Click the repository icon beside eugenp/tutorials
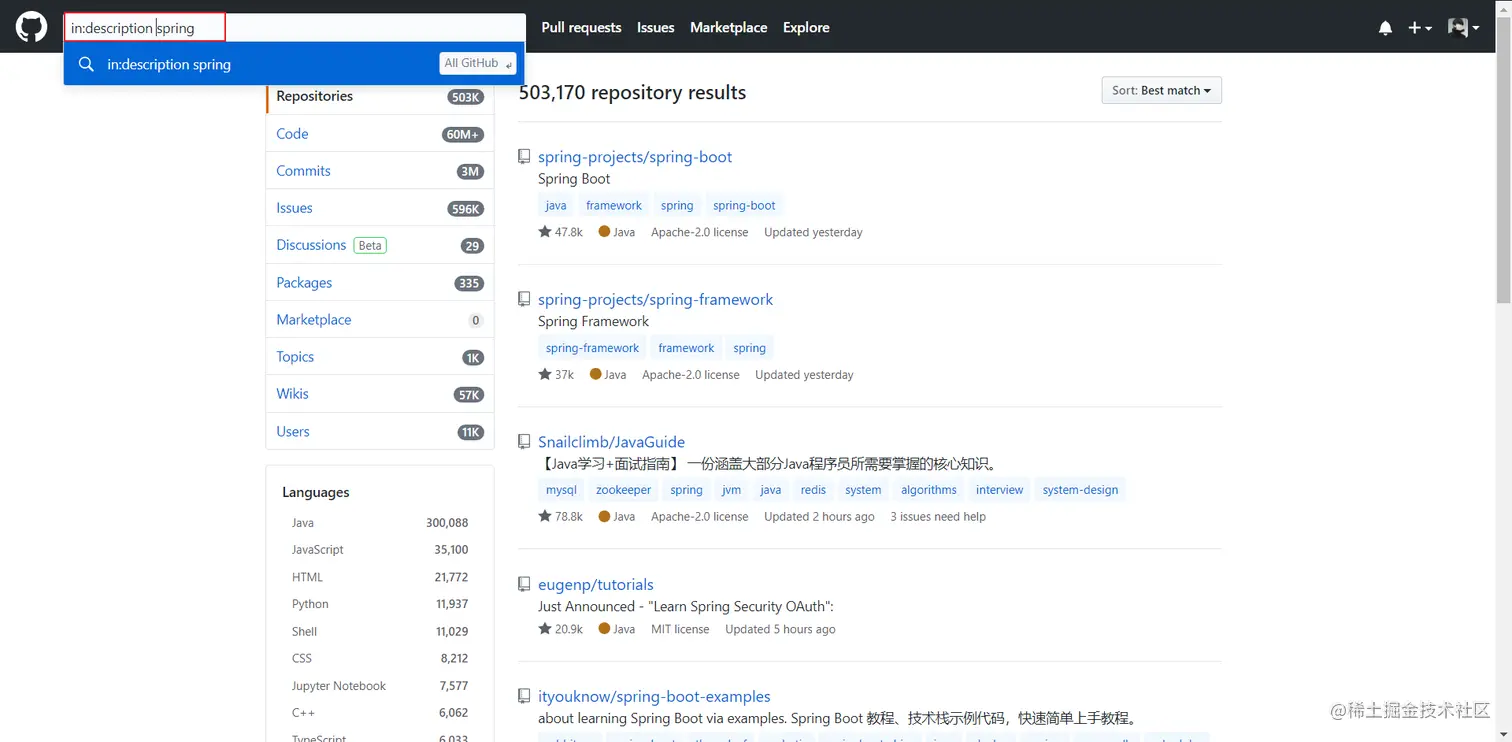This screenshot has width=1512, height=742. pyautogui.click(x=523, y=584)
